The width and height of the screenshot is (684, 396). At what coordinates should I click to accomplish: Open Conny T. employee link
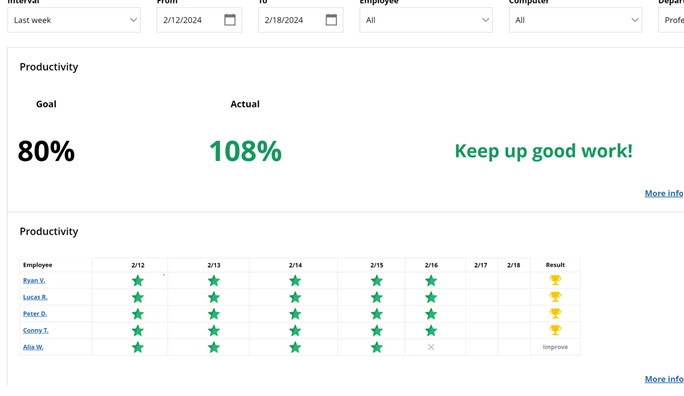pos(36,330)
